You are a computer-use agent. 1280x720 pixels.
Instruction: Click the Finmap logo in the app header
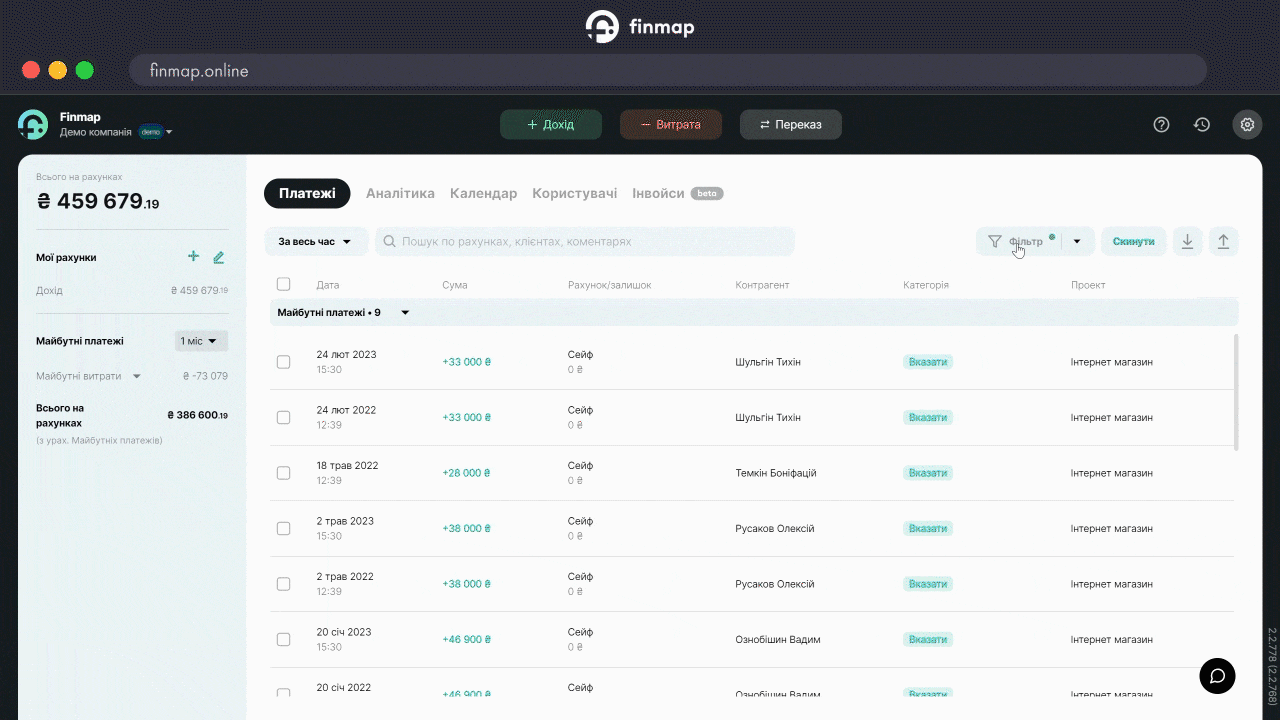[x=33, y=124]
